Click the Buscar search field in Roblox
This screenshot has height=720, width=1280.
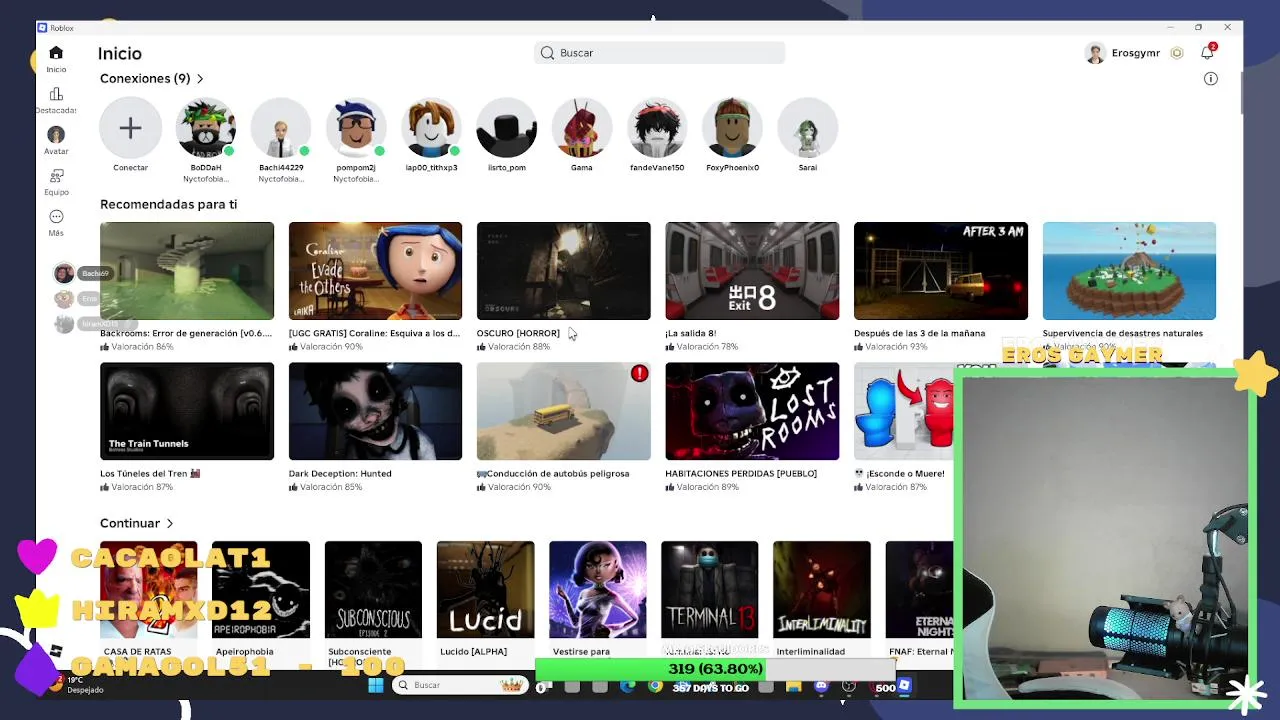coord(660,53)
